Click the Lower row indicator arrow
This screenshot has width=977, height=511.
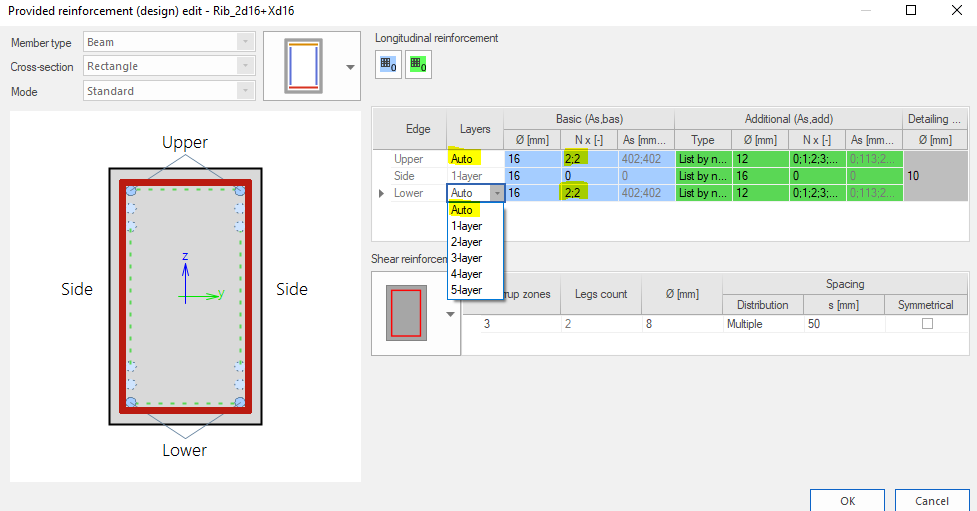381,193
